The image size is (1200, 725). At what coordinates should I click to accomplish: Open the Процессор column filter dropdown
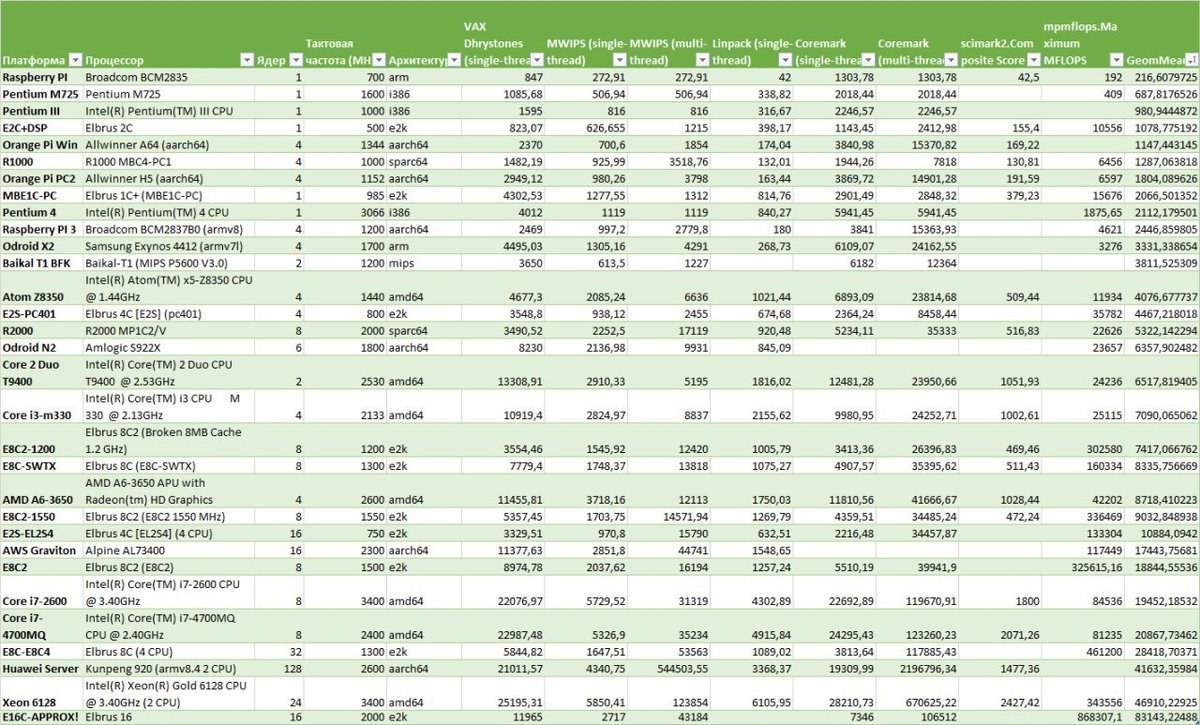[245, 61]
